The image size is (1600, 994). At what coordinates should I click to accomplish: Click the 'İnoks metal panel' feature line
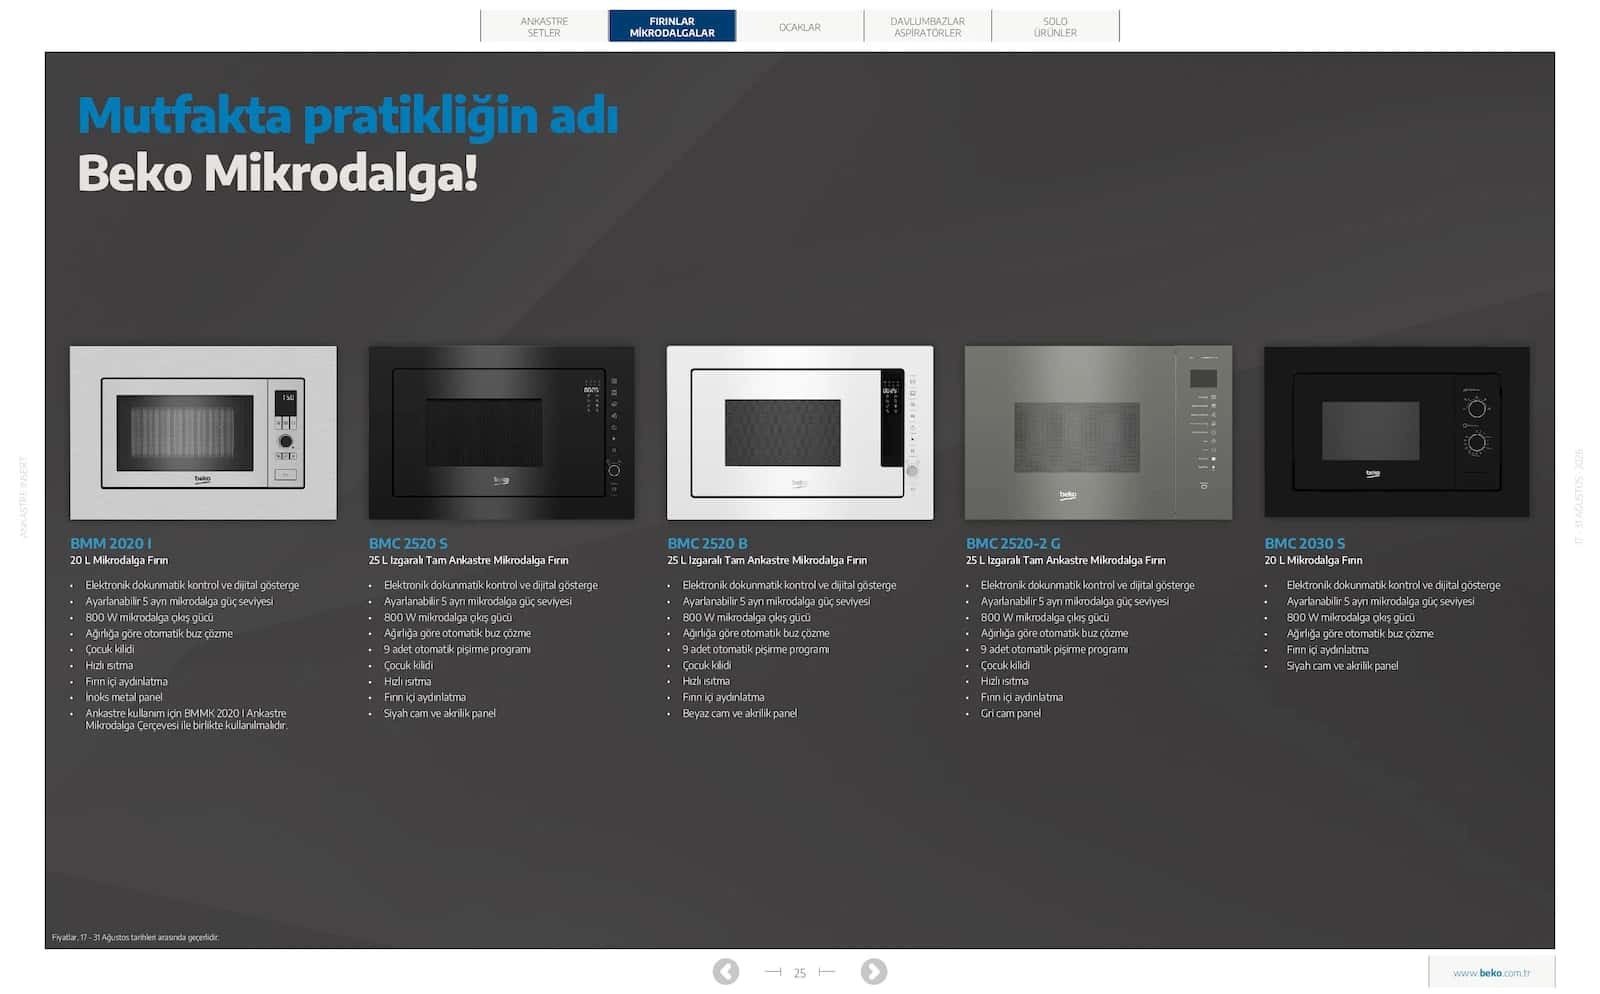tap(124, 697)
